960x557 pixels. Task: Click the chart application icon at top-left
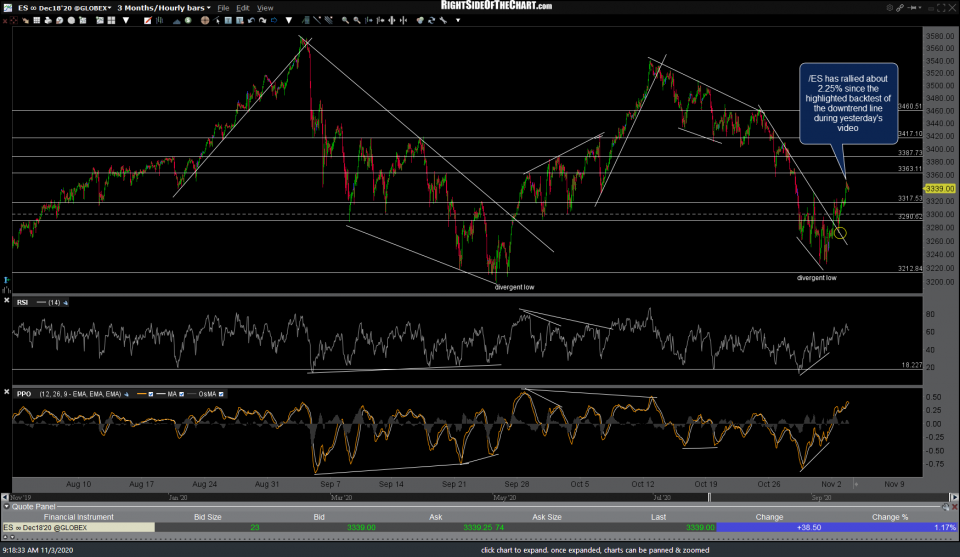(x=7, y=7)
